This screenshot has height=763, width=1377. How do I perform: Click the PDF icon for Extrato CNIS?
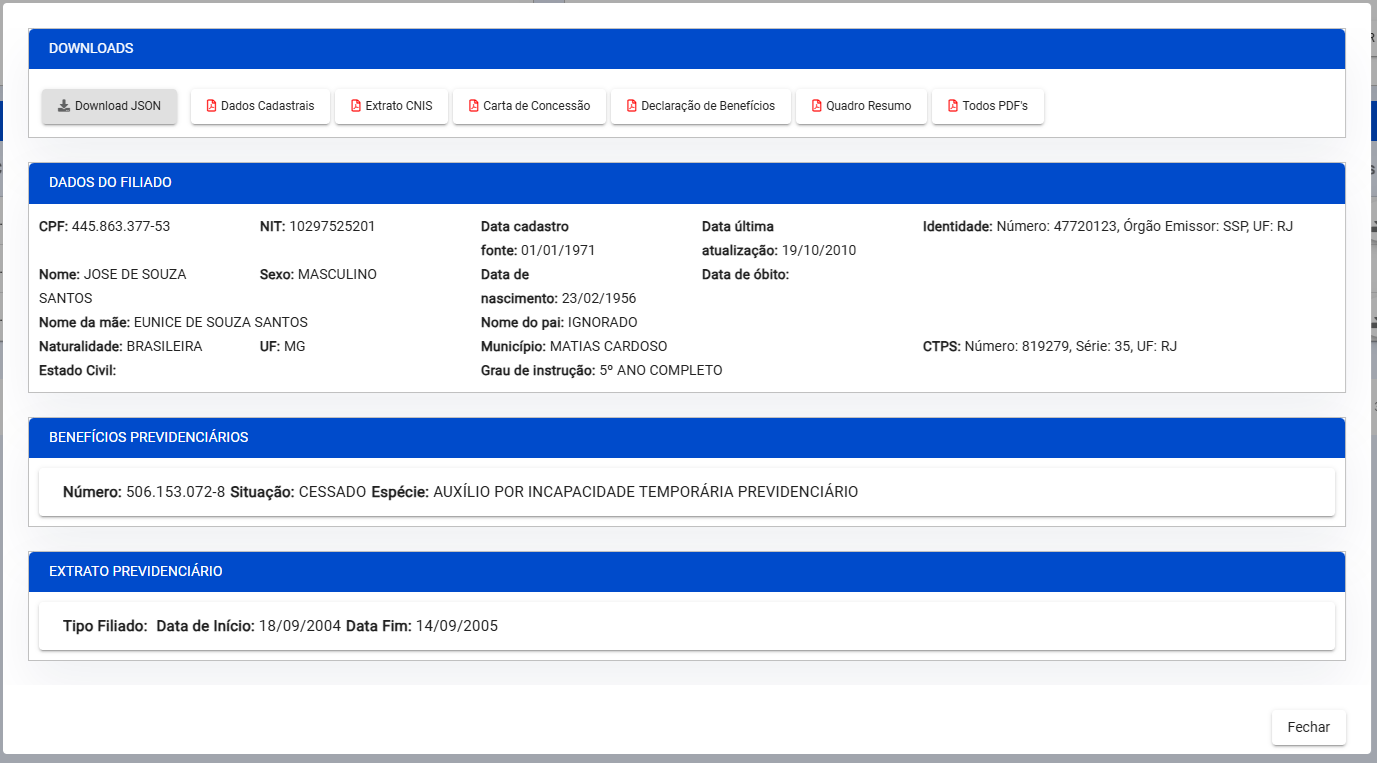click(x=356, y=106)
